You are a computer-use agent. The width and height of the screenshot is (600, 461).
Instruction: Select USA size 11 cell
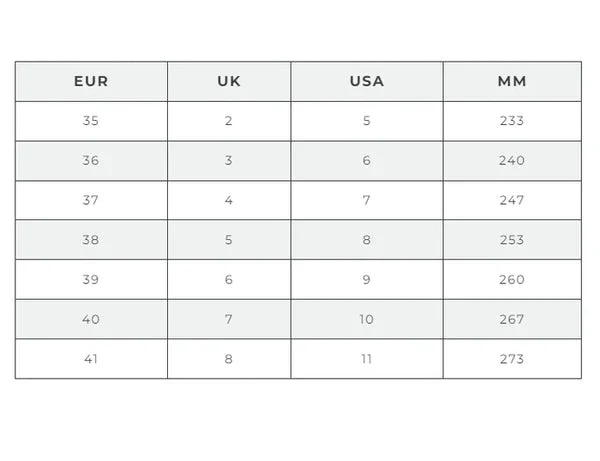pos(367,359)
